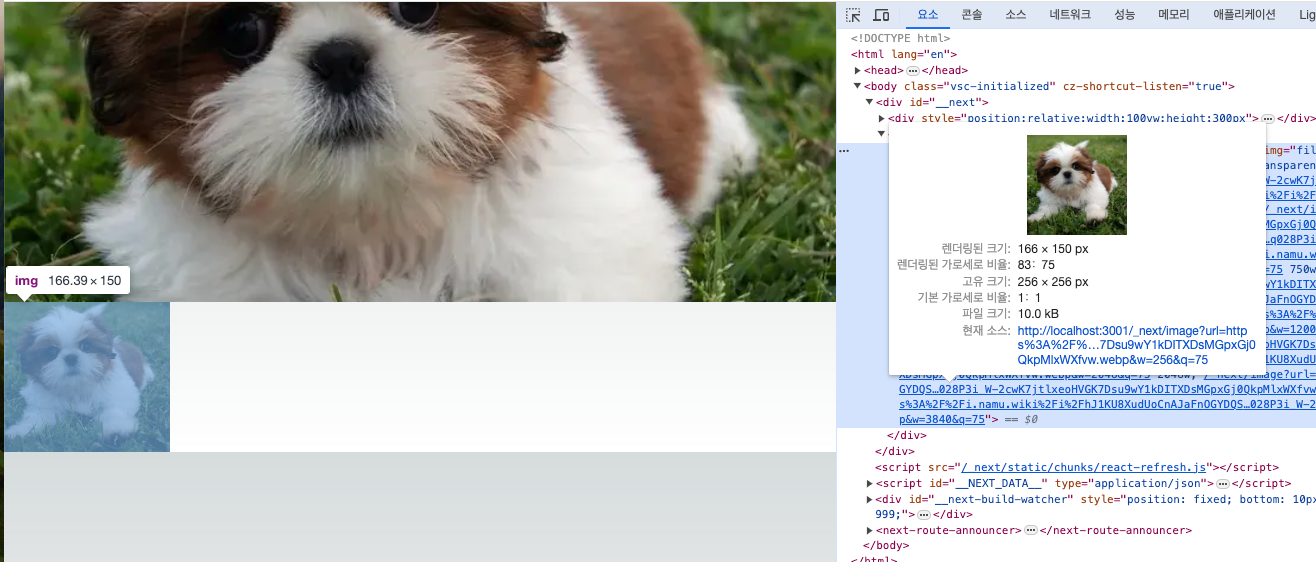Viewport: 1316px width, 562px height.
Task: Expand the __next-build-watcher div triangle
Action: [x=869, y=499]
